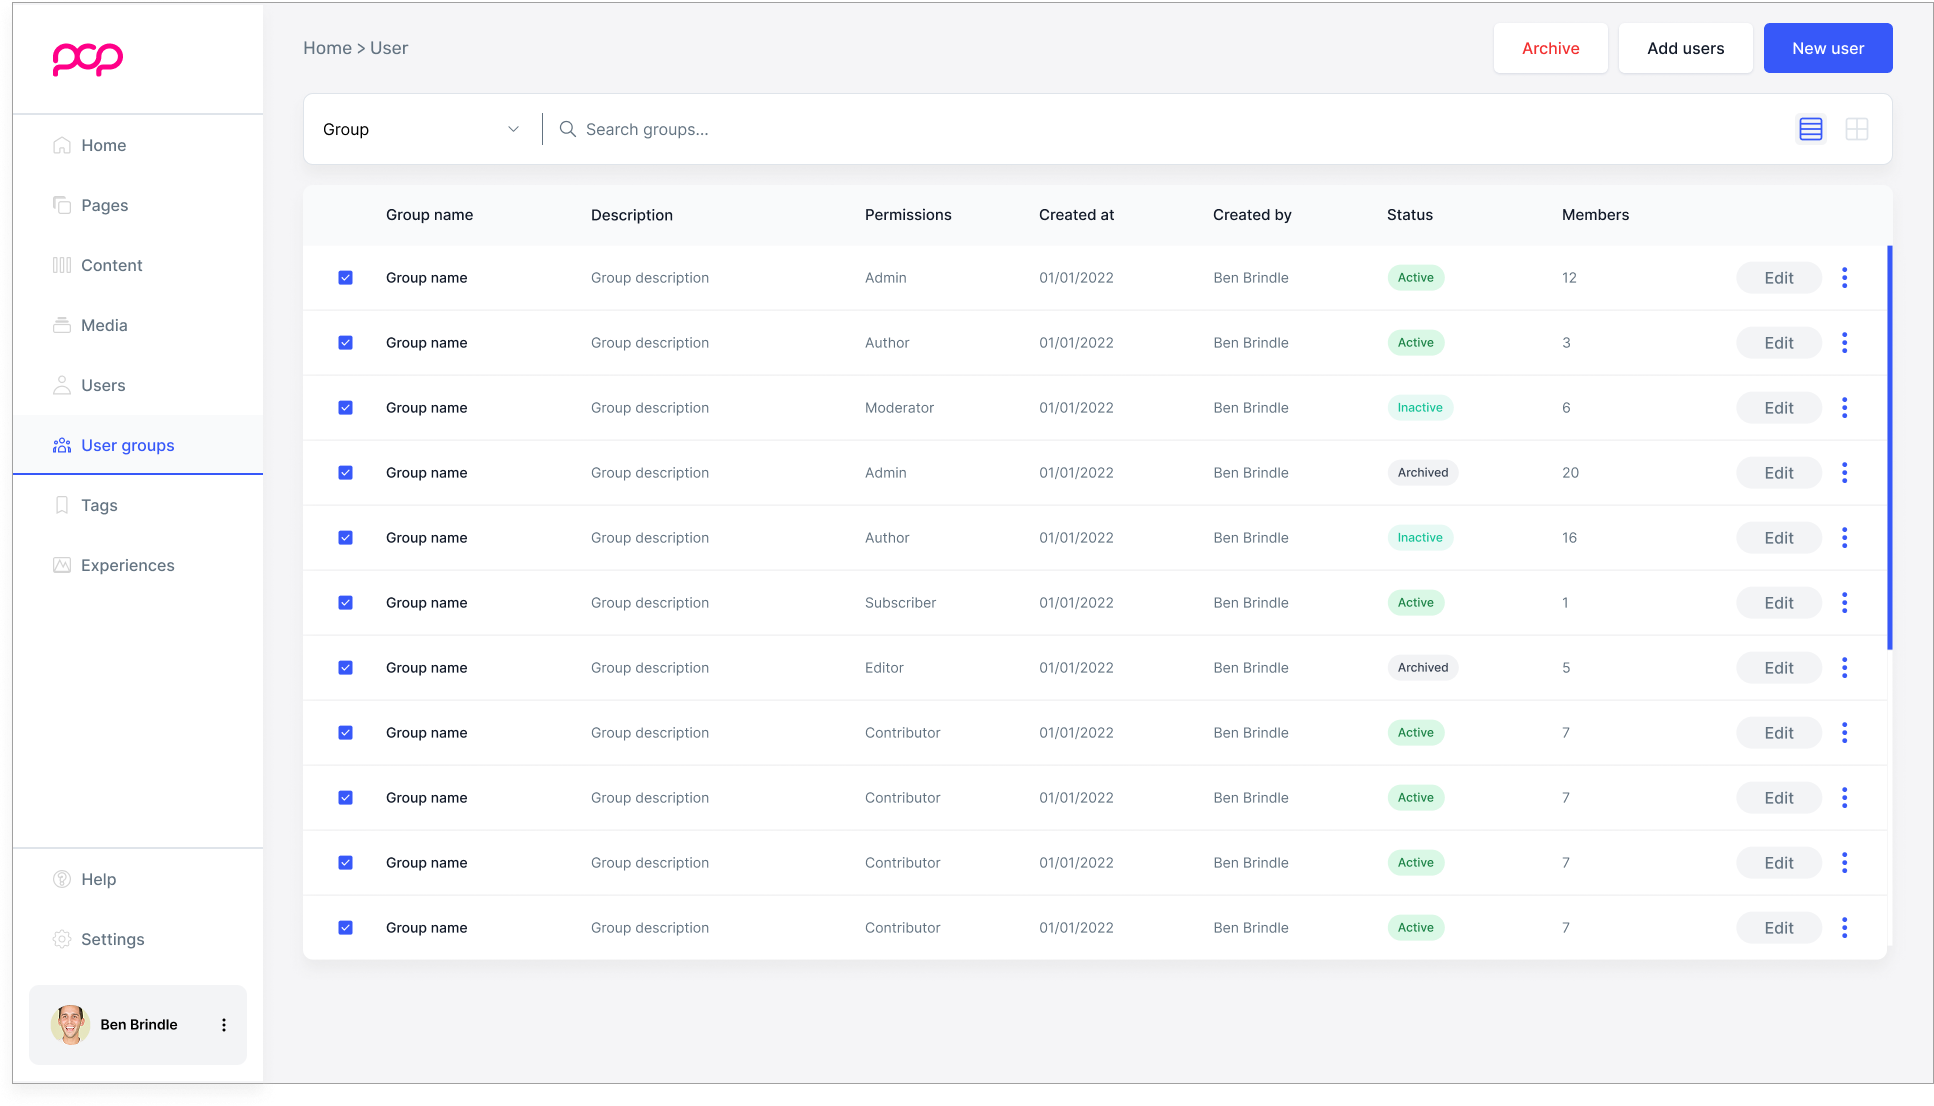1934x1106 pixels.
Task: Uncheck checkbox for Moderator group row
Action: click(x=345, y=408)
